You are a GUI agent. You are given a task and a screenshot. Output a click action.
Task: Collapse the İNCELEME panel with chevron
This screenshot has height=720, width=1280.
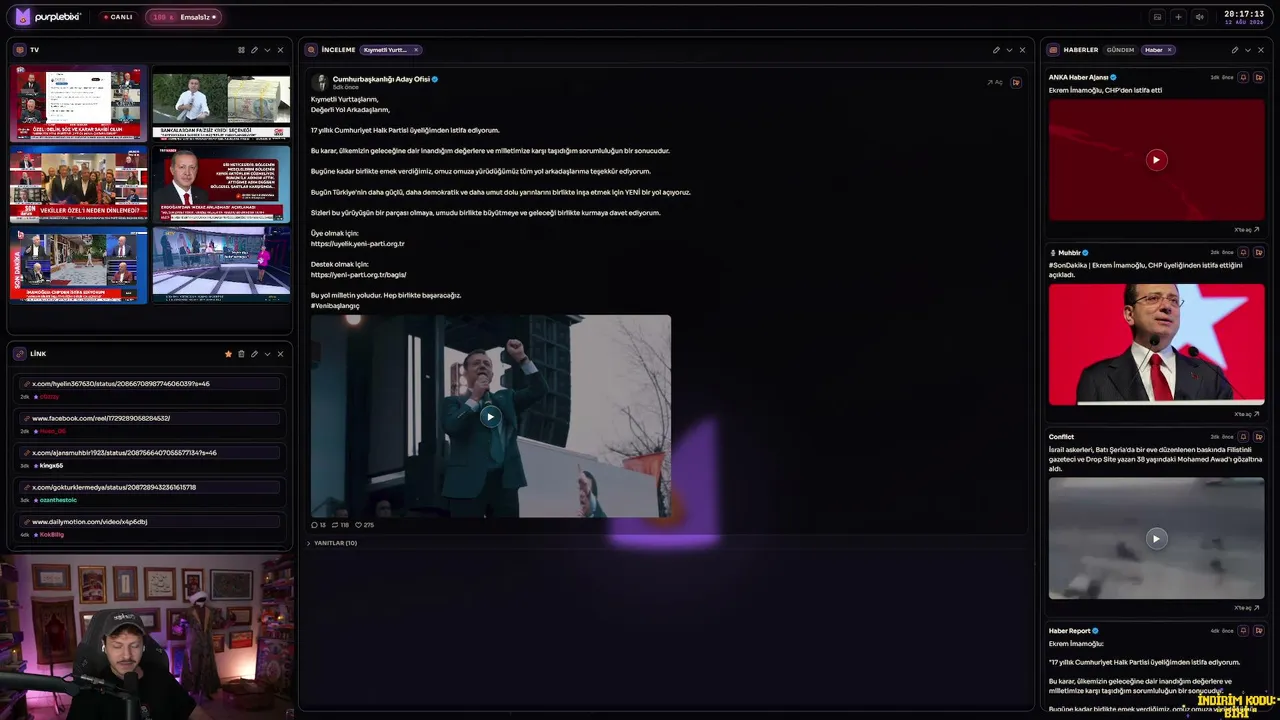pyautogui.click(x=1009, y=50)
